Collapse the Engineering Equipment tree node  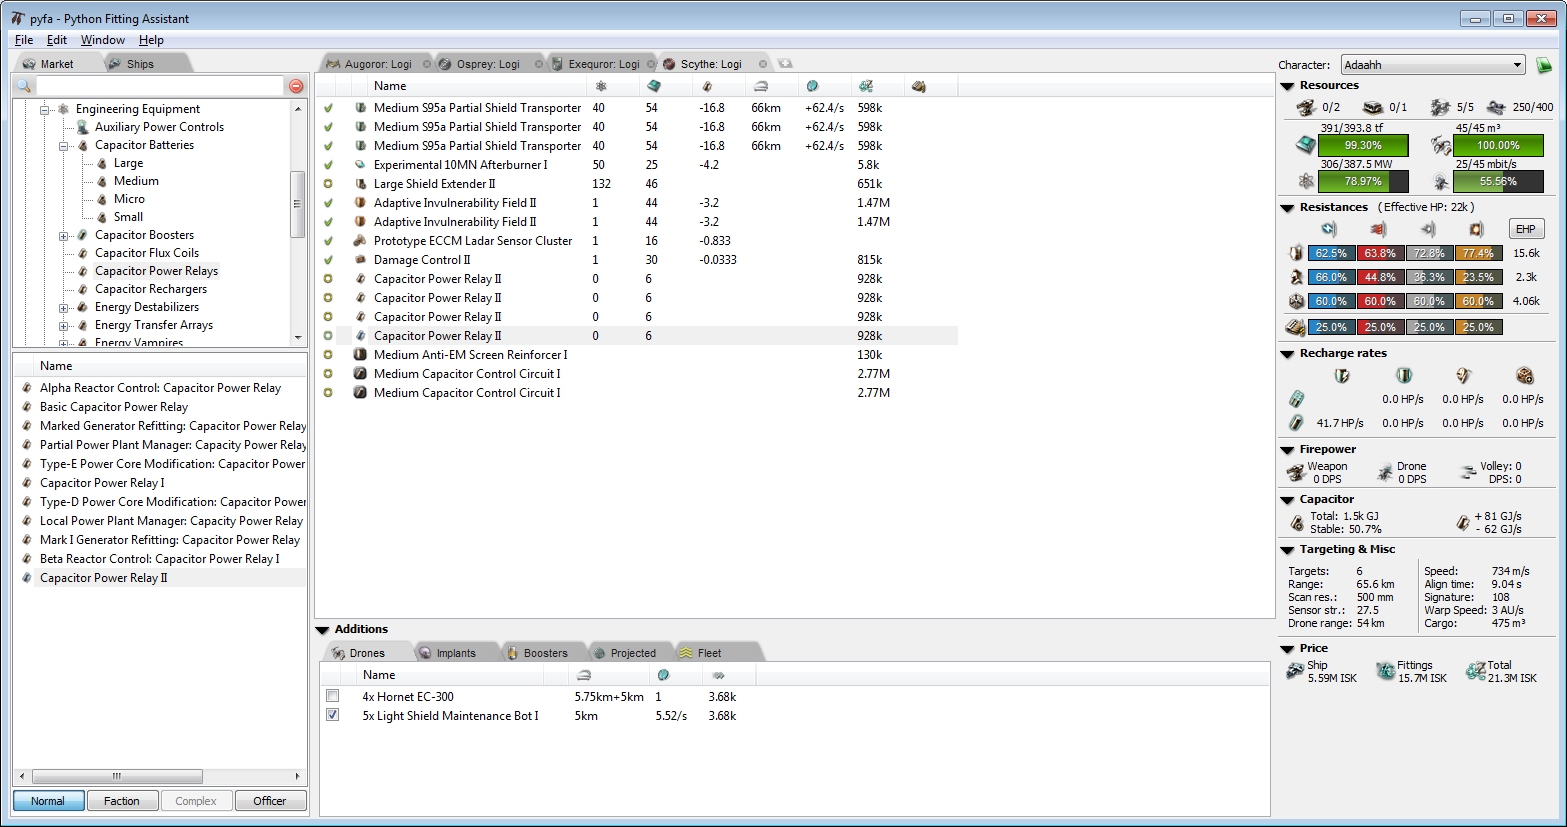click(x=45, y=109)
